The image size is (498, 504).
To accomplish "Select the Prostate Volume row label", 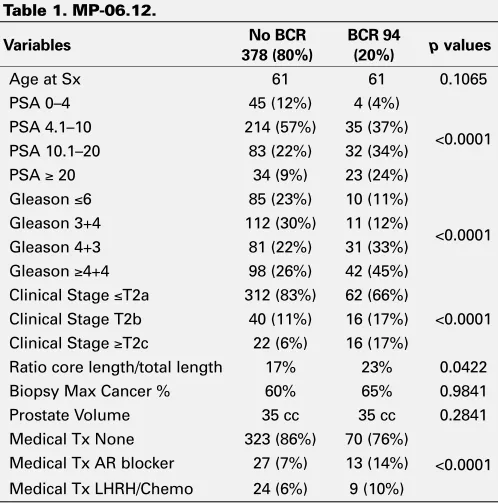I will coord(70,415).
